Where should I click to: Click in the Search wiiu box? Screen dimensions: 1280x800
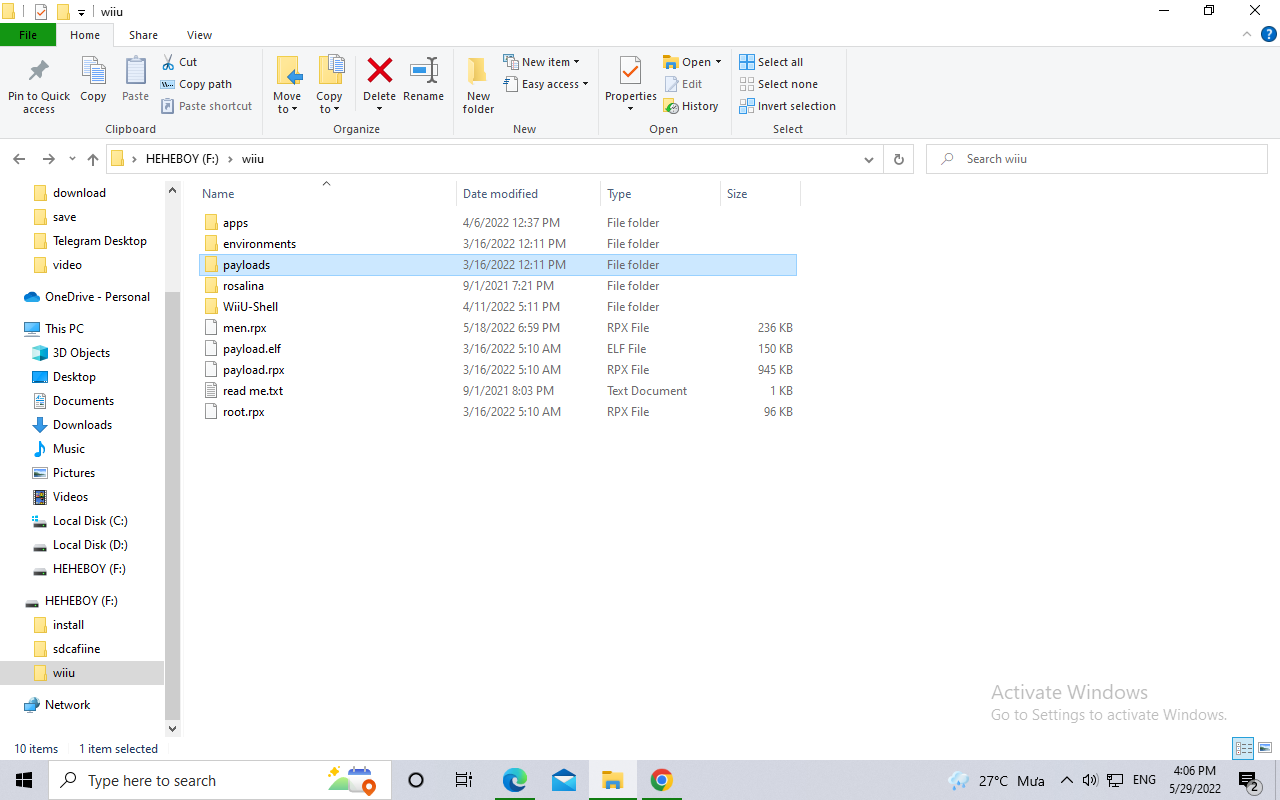tap(1097, 159)
